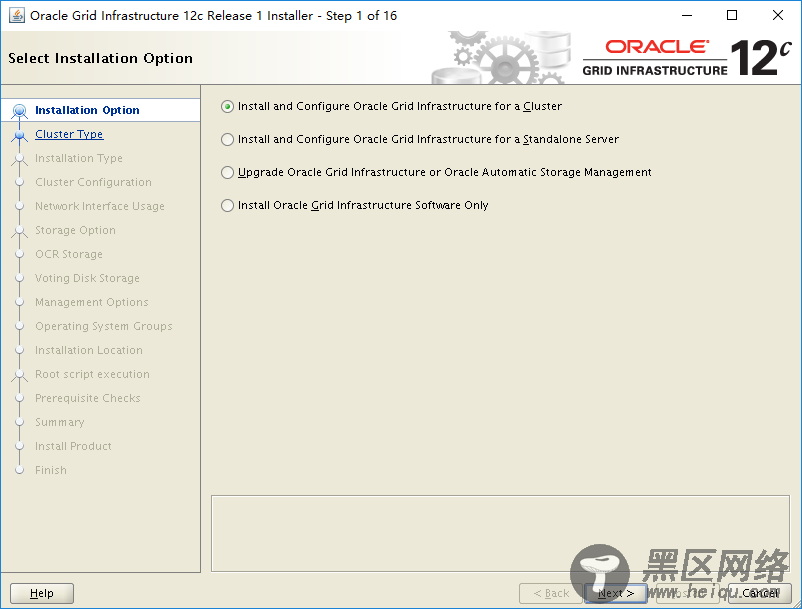This screenshot has width=802, height=609.
Task: Click the Voting Disk Storage step label
Action: (87, 278)
